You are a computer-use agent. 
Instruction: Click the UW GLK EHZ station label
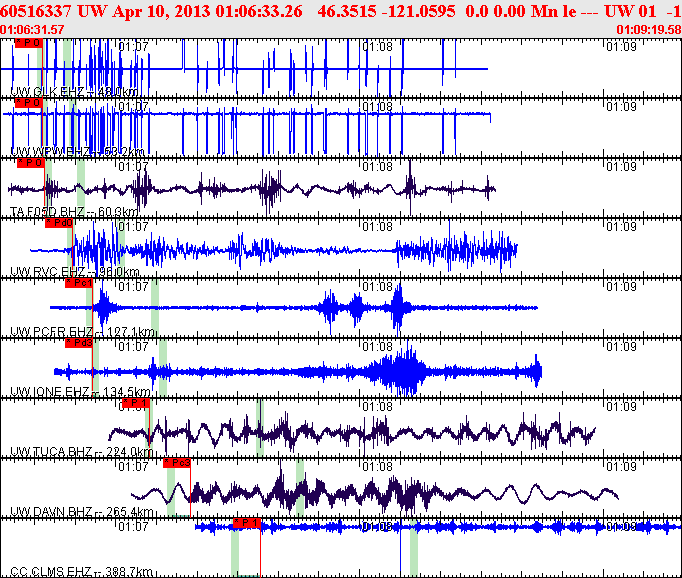74,92
